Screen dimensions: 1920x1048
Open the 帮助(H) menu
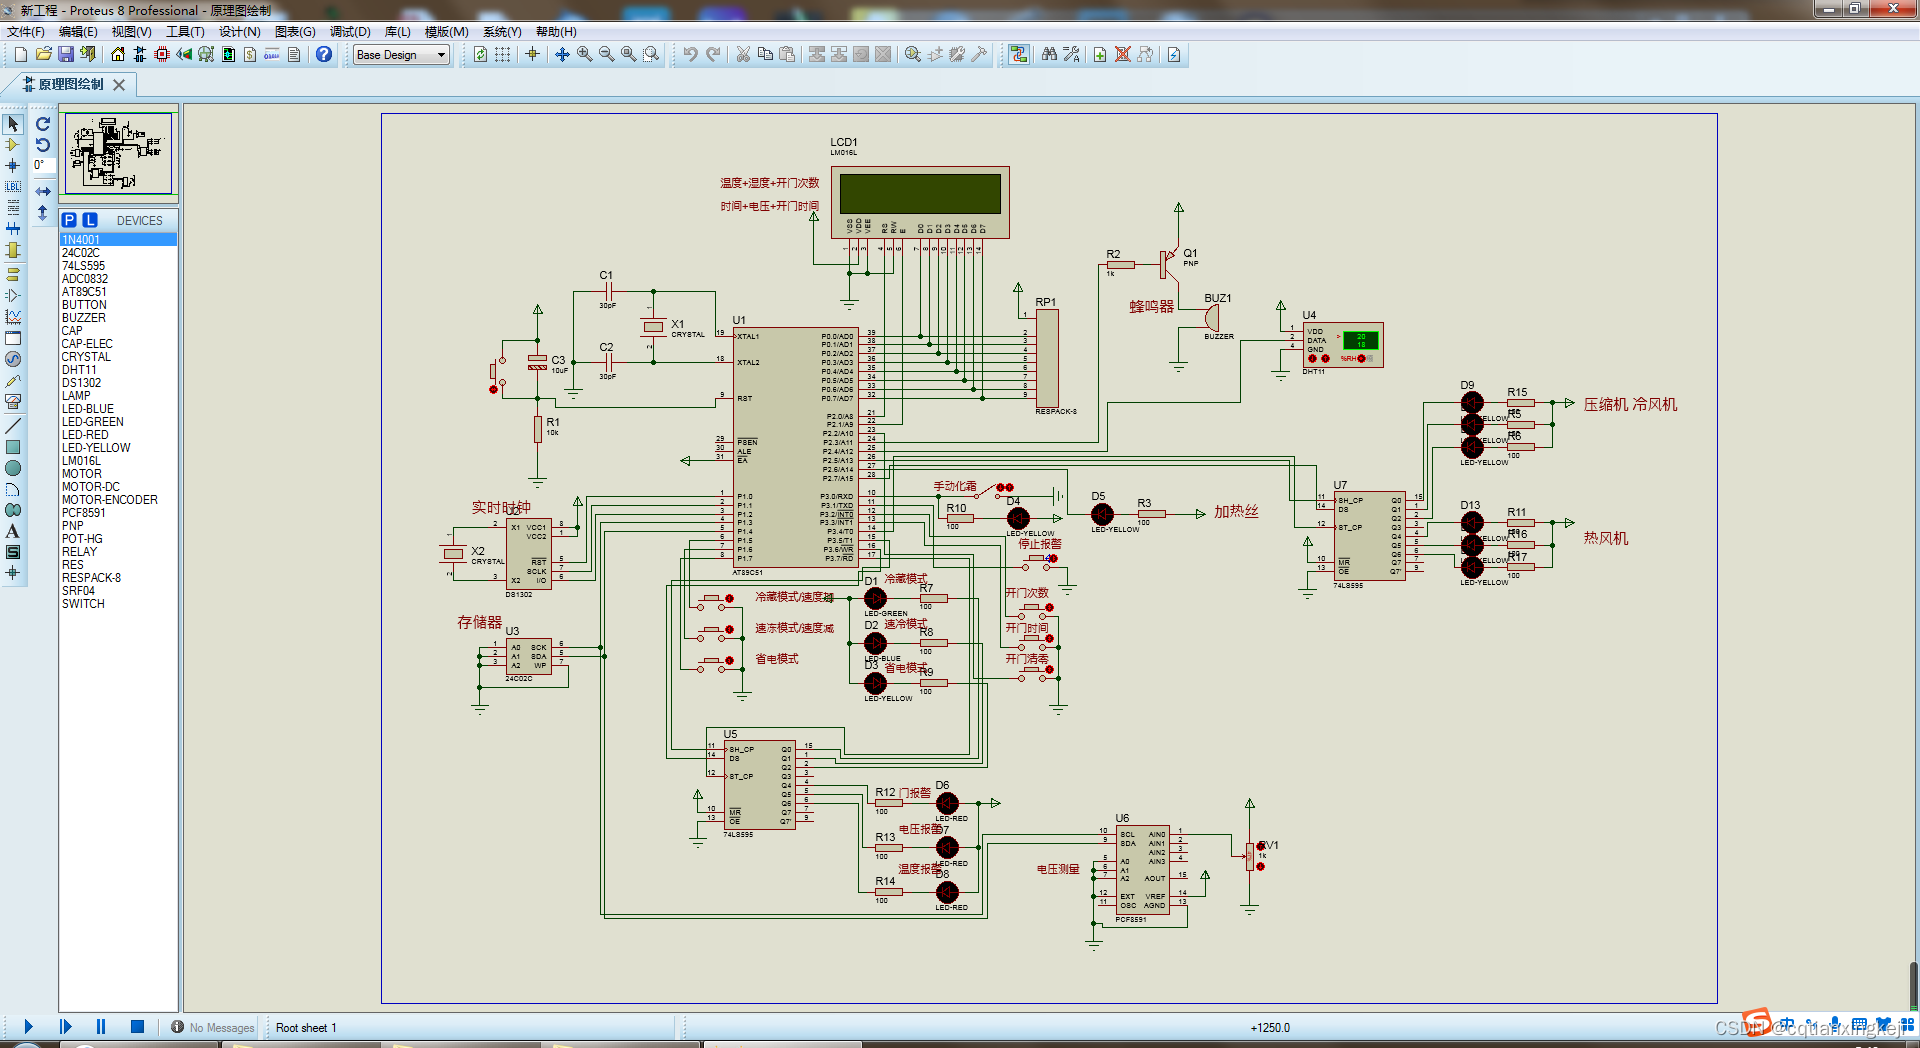pos(556,32)
